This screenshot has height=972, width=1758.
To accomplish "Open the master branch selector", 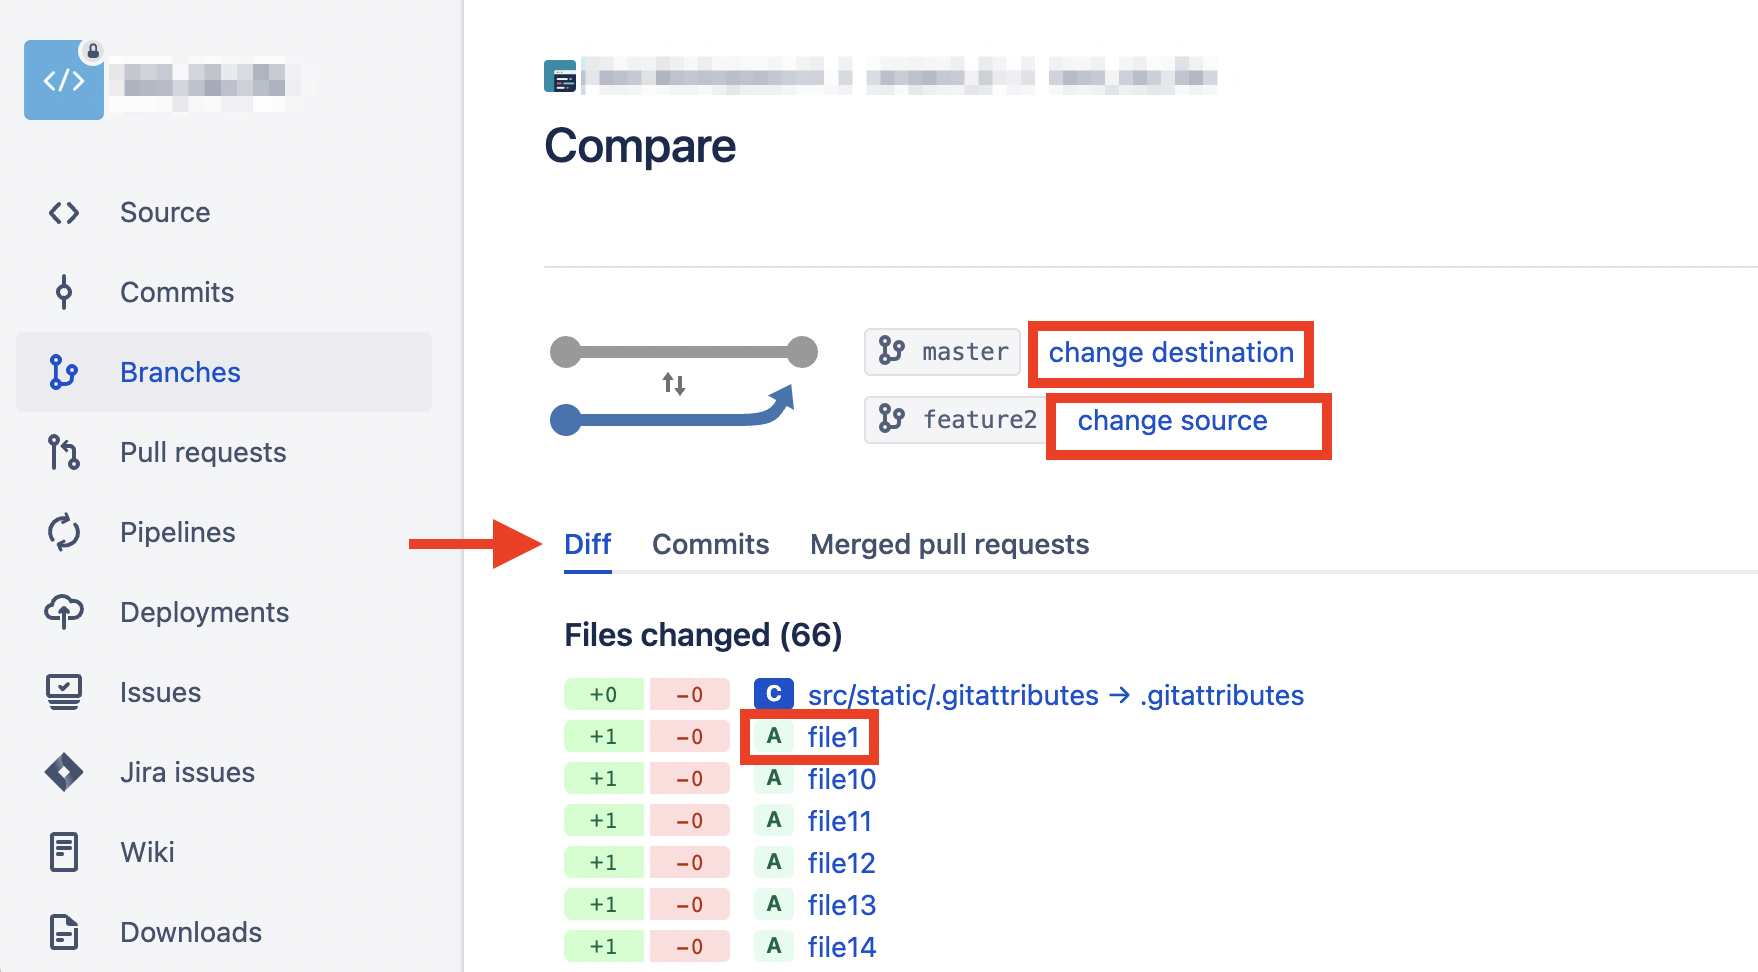I will (942, 352).
